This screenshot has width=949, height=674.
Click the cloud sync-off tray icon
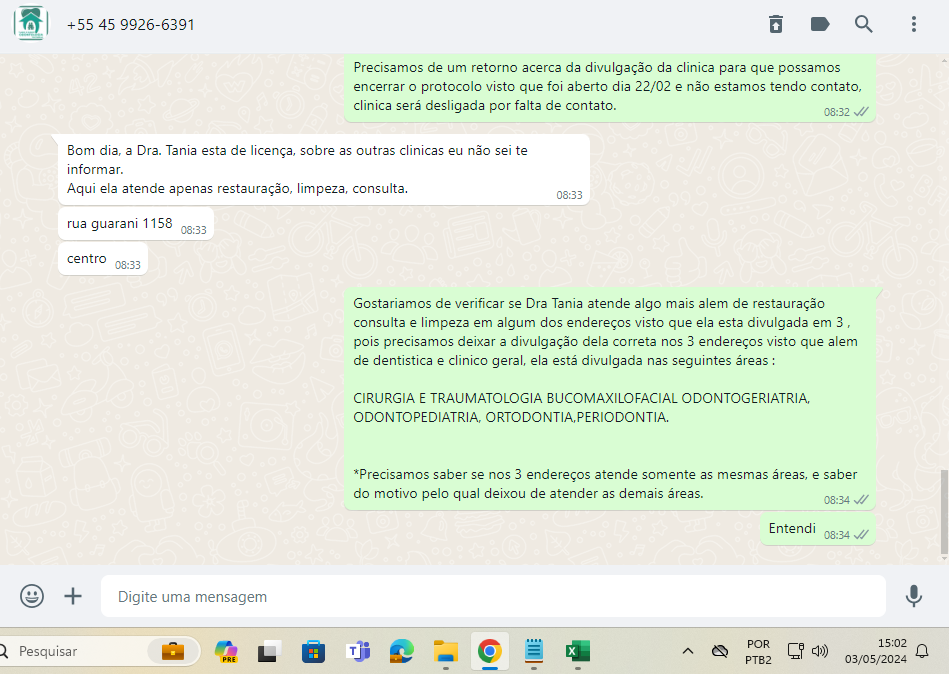[x=720, y=651]
